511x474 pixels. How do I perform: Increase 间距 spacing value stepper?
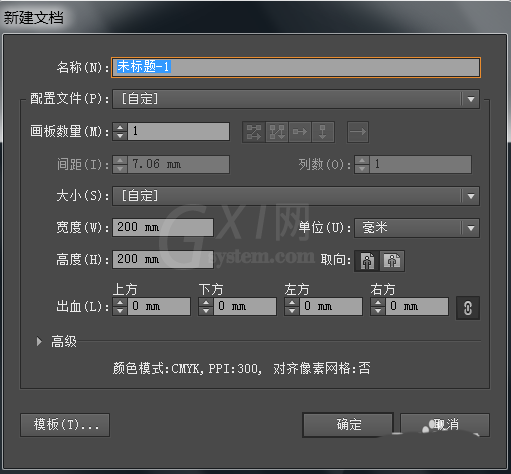(120, 160)
